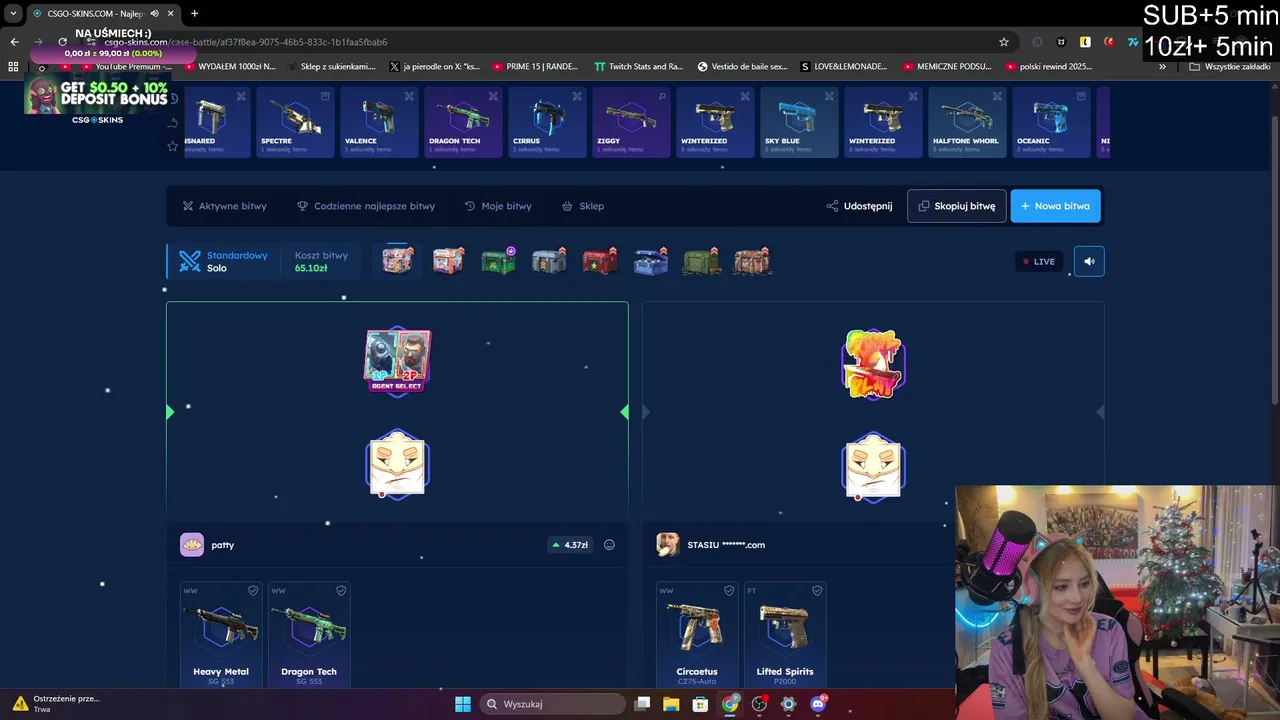Open the LOVE&LEMONADE bookmark

pos(844,67)
